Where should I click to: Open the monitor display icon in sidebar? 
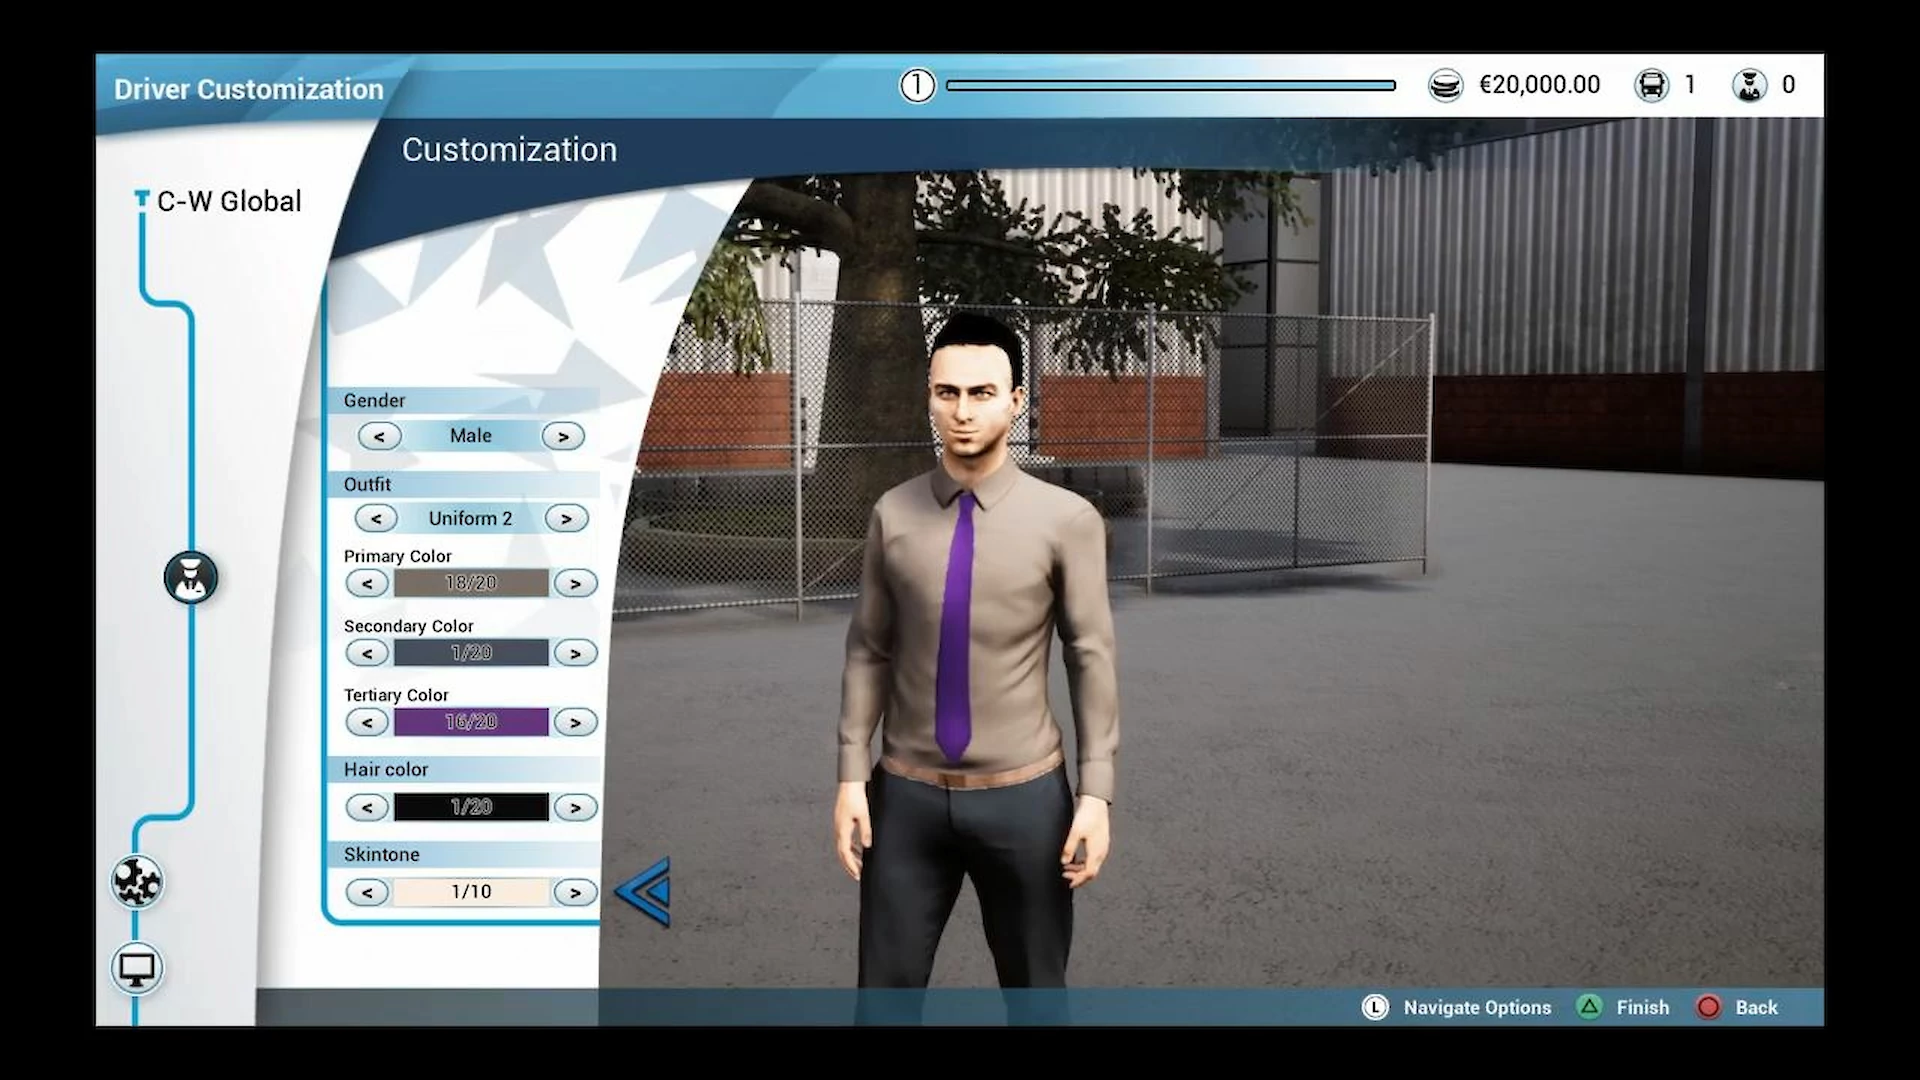(136, 968)
